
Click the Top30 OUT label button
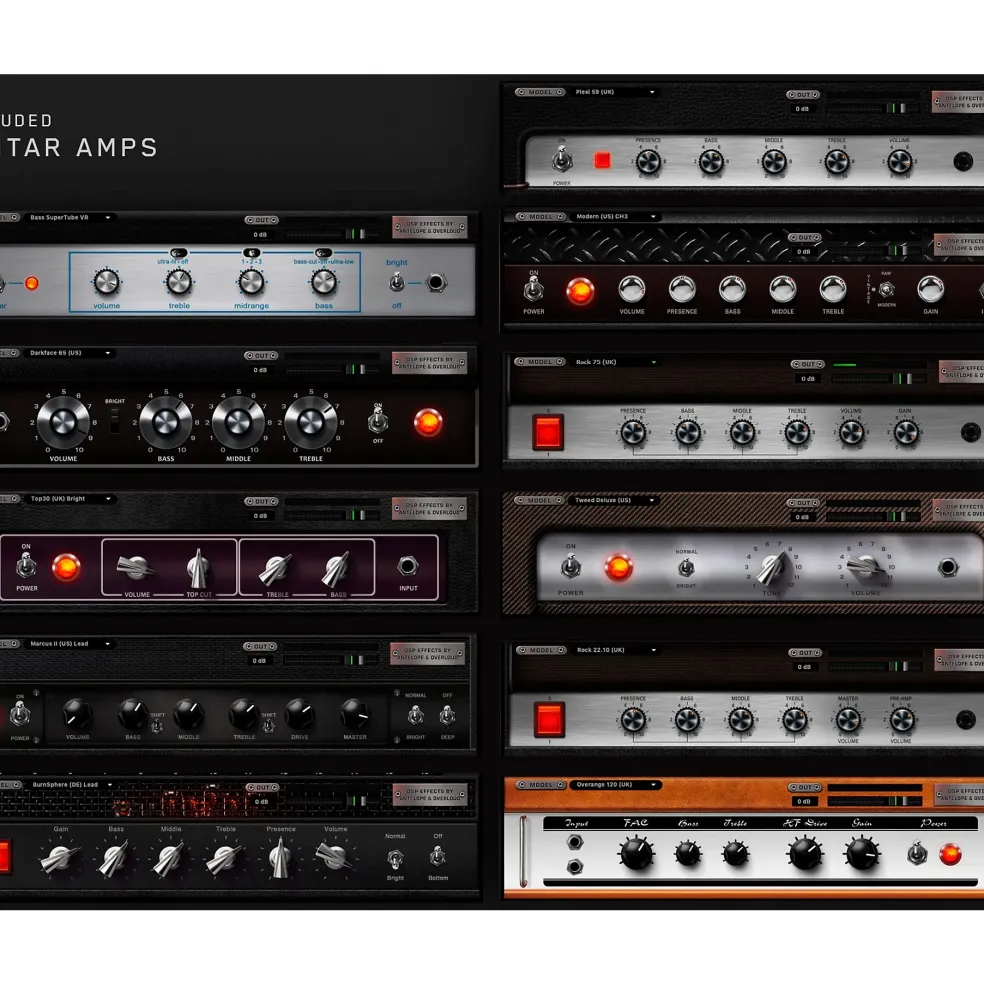tap(261, 501)
